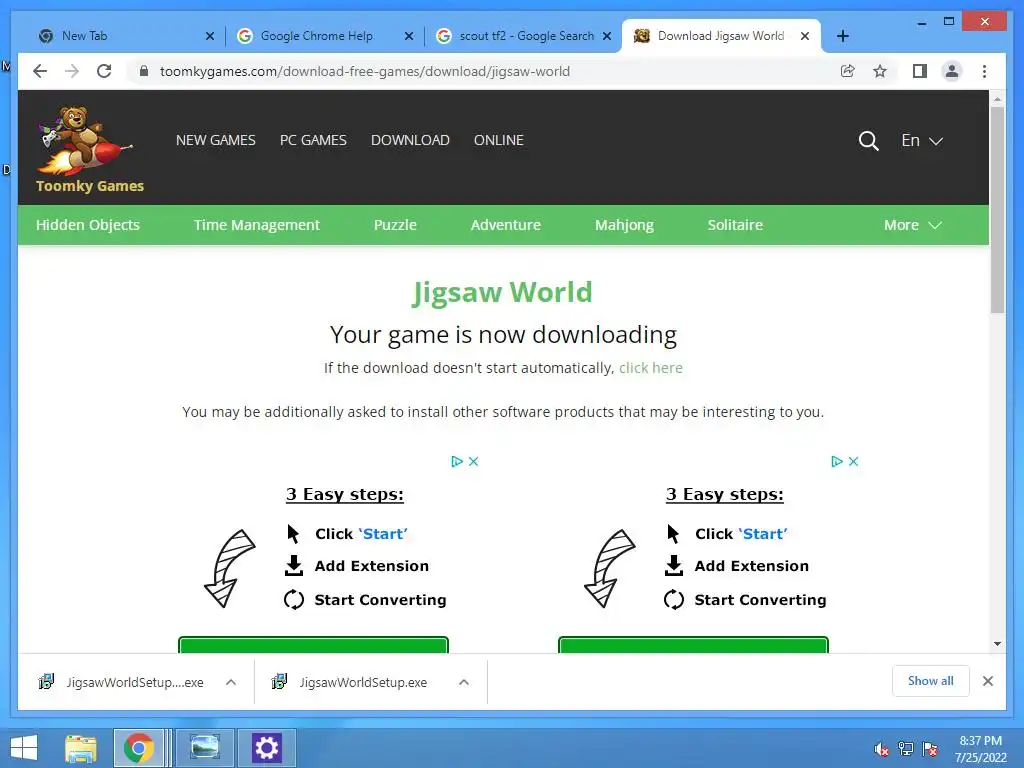The image size is (1024, 768).
Task: Expand options for second JigsawWorldSetup.exe download
Action: coord(464,682)
